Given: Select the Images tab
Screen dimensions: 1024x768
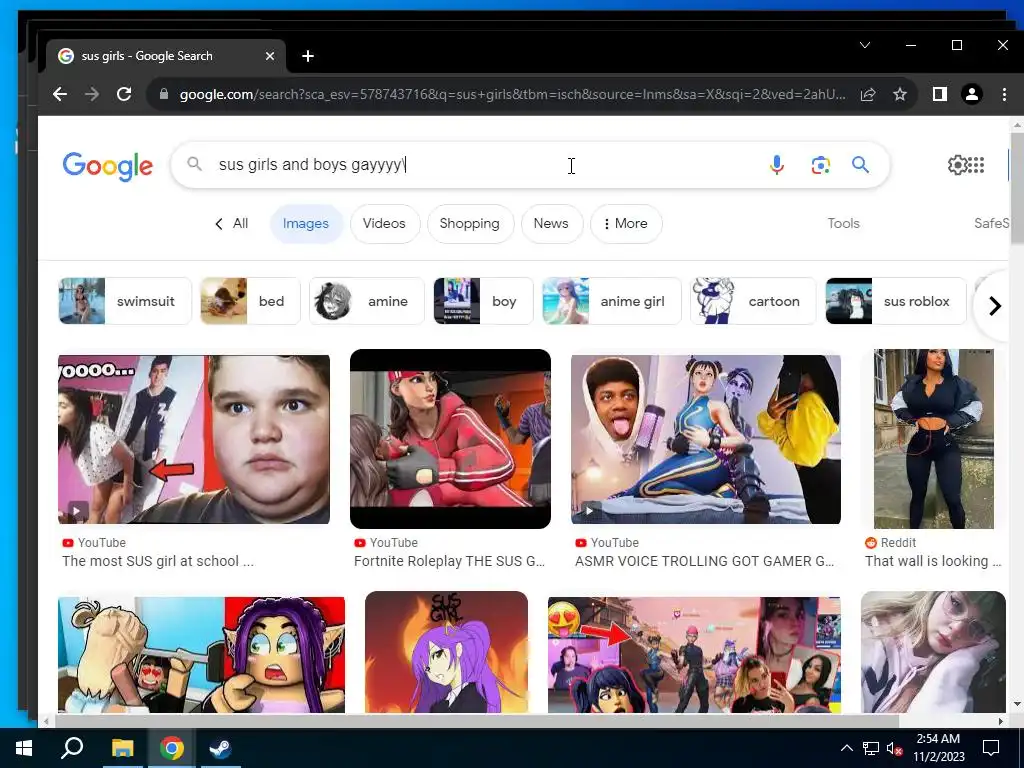Looking at the screenshot, I should point(306,223).
